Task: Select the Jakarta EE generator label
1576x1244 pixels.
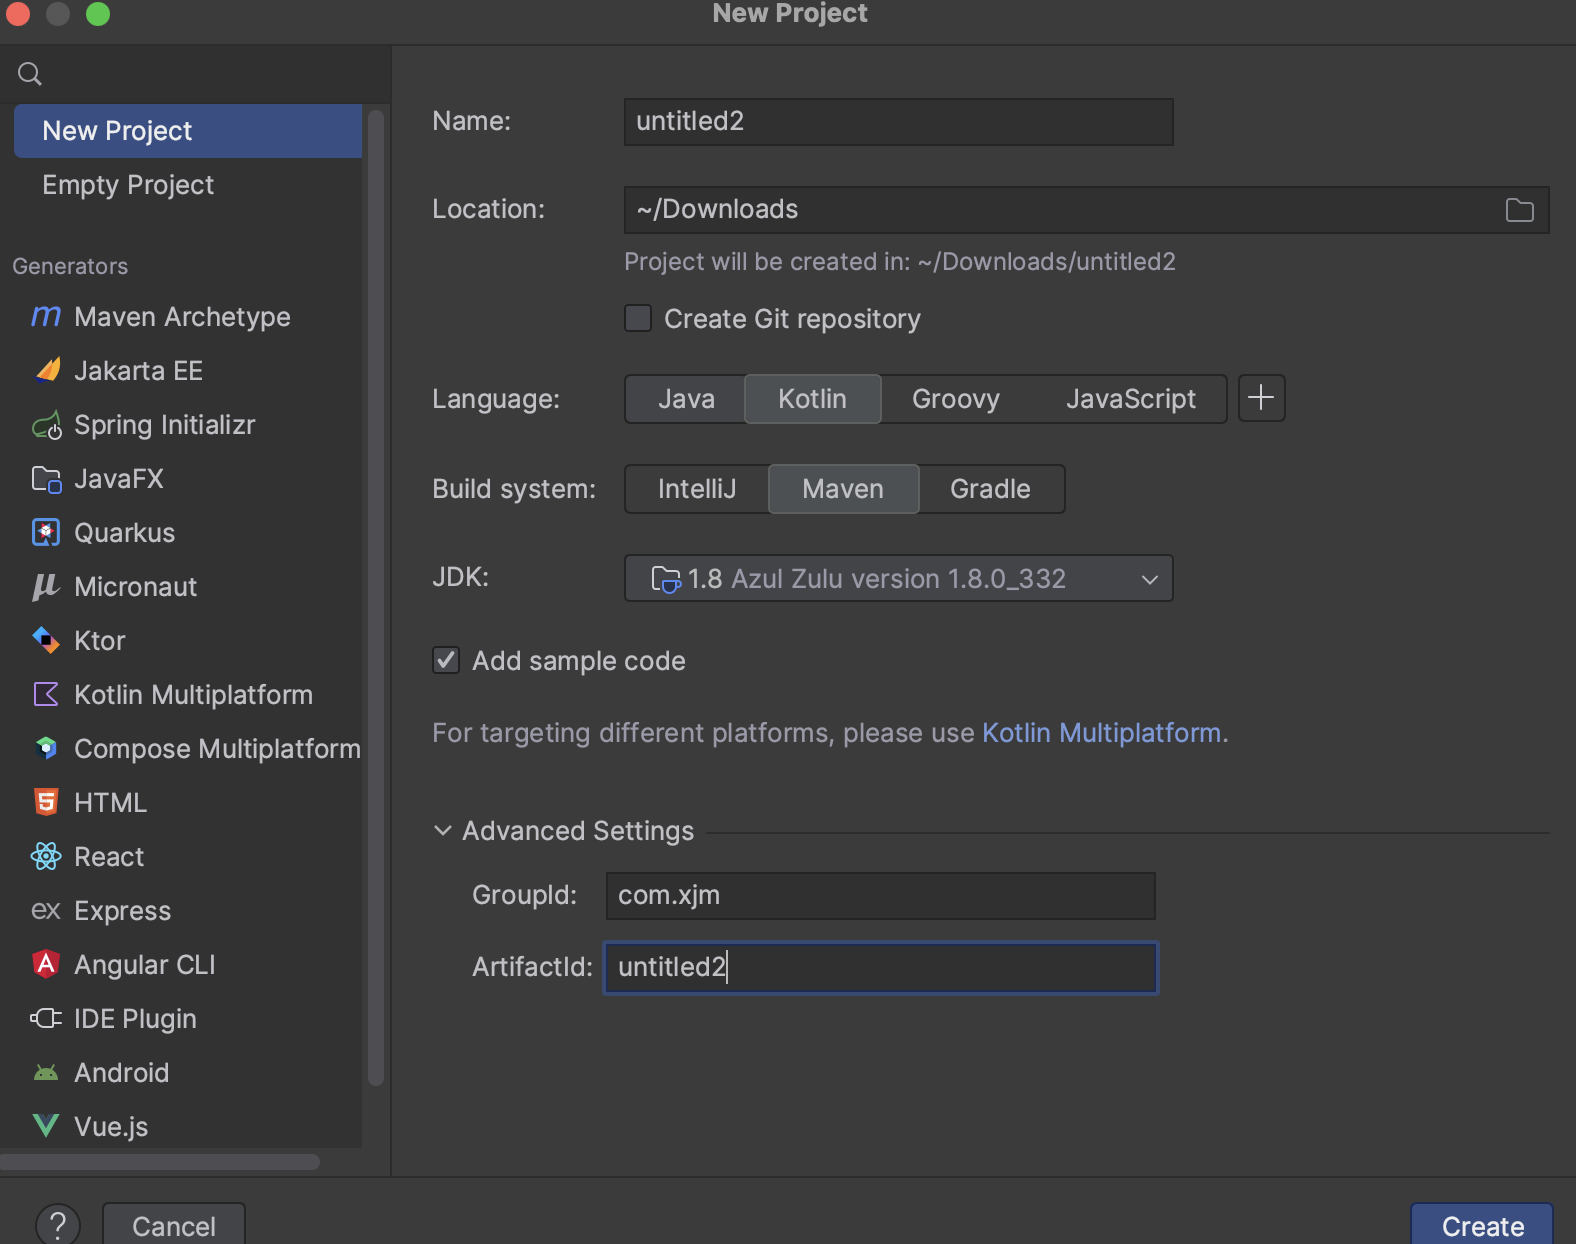Action: point(138,371)
